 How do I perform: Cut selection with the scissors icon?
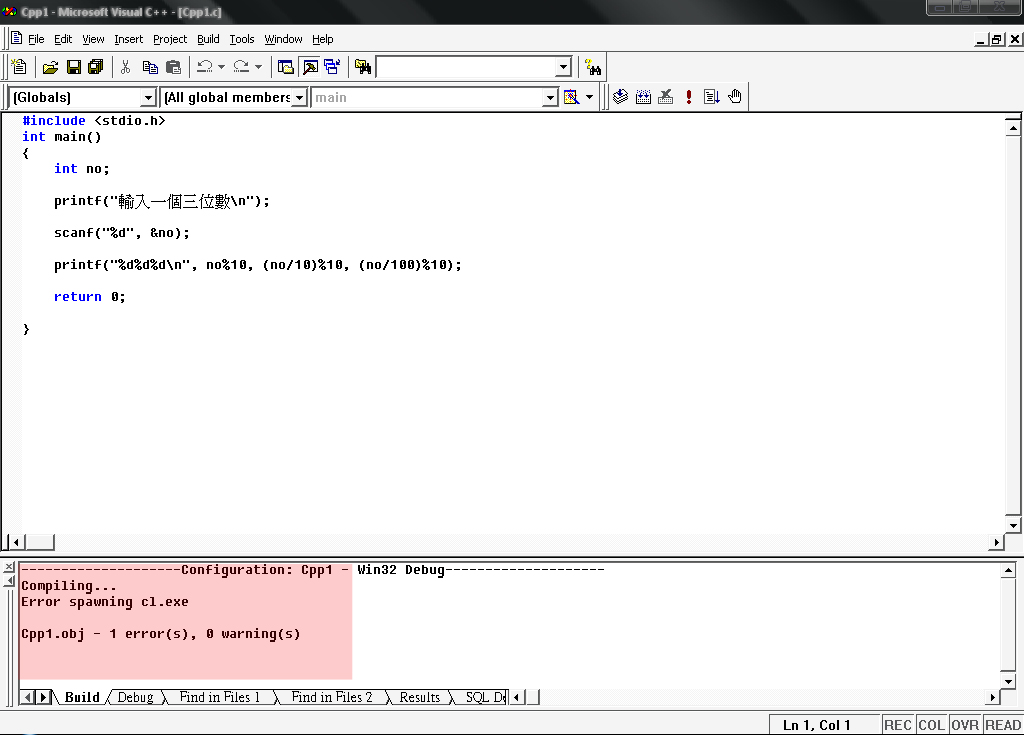pyautogui.click(x=126, y=67)
